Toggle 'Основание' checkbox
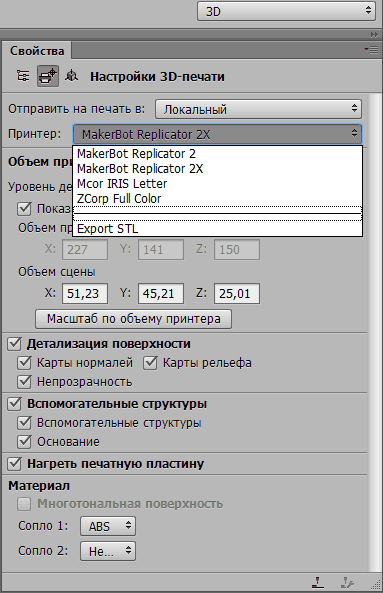 (24, 441)
